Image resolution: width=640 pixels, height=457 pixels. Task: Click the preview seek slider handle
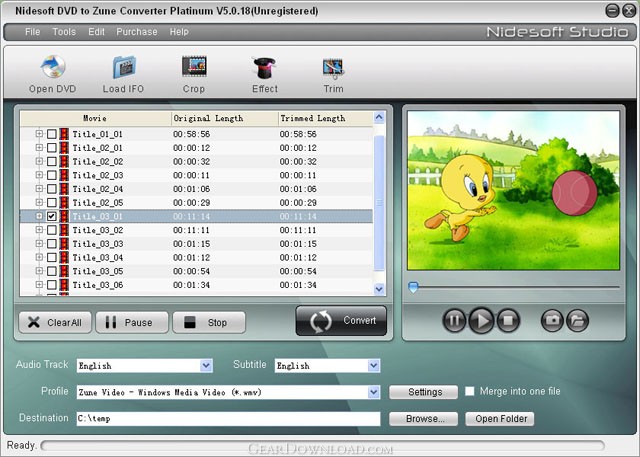(x=413, y=287)
